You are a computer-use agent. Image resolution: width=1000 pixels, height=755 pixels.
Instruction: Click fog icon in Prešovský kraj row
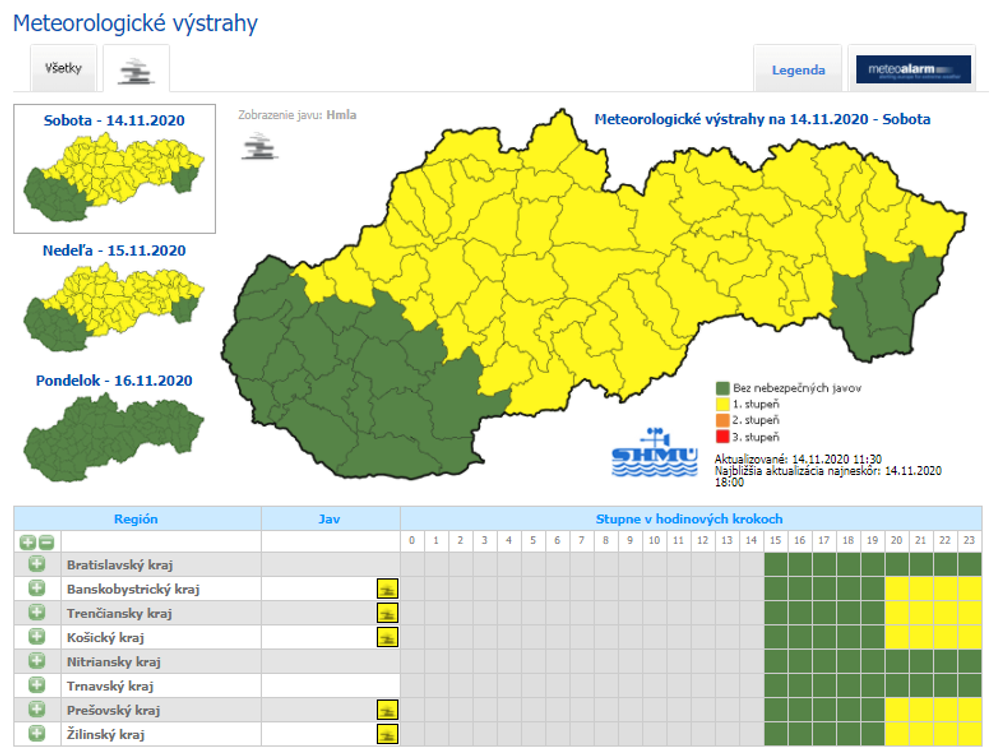coord(387,710)
